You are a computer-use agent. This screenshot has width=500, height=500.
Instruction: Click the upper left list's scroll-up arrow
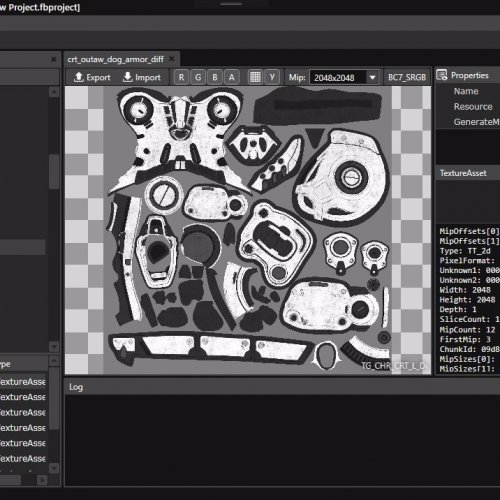coord(54,92)
